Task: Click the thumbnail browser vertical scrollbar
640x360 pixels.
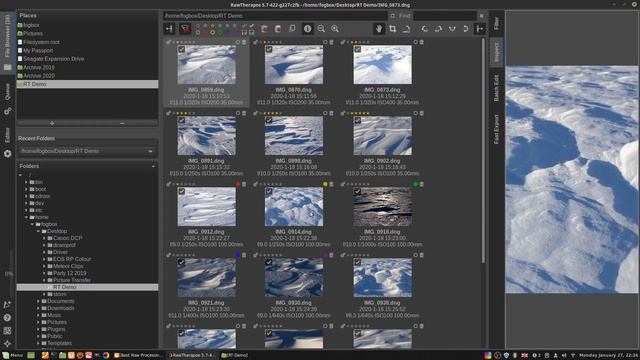Action: point(484,150)
